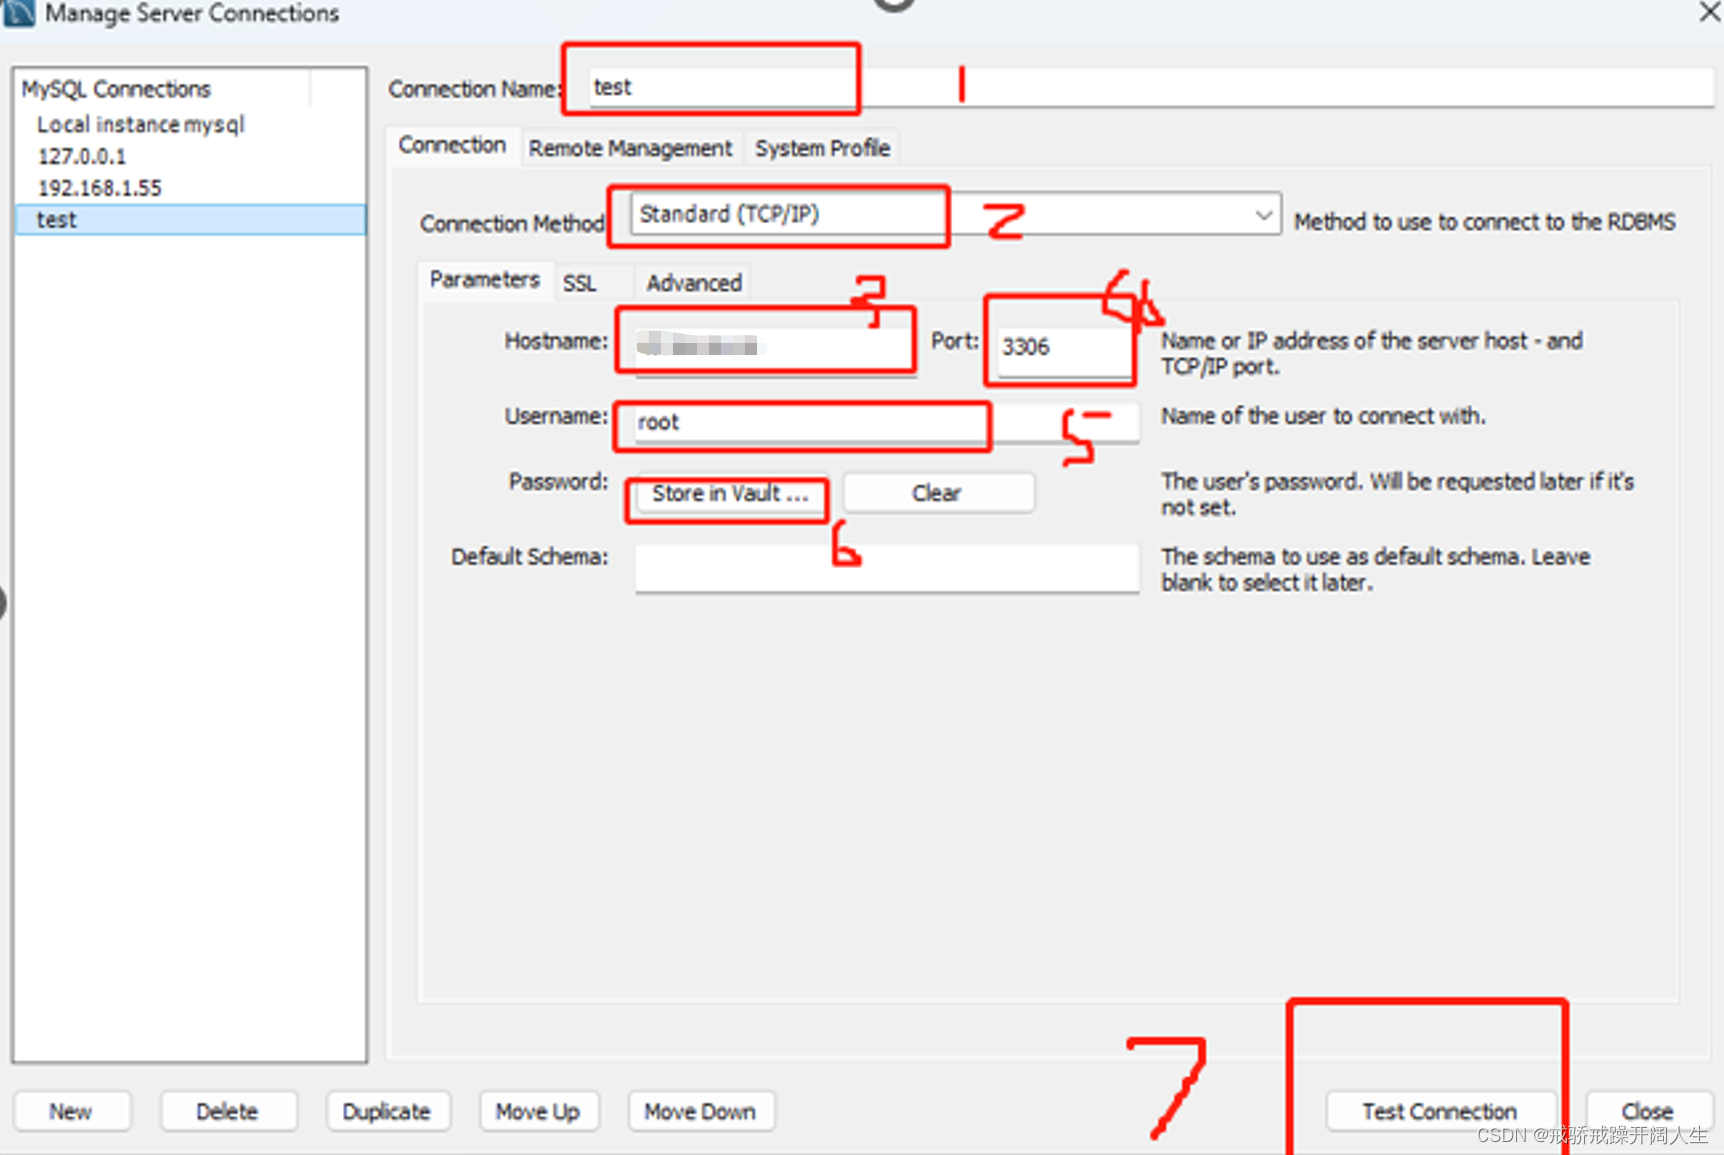Viewport: 1724px width, 1155px height.
Task: Select the Connection tab
Action: 452,145
